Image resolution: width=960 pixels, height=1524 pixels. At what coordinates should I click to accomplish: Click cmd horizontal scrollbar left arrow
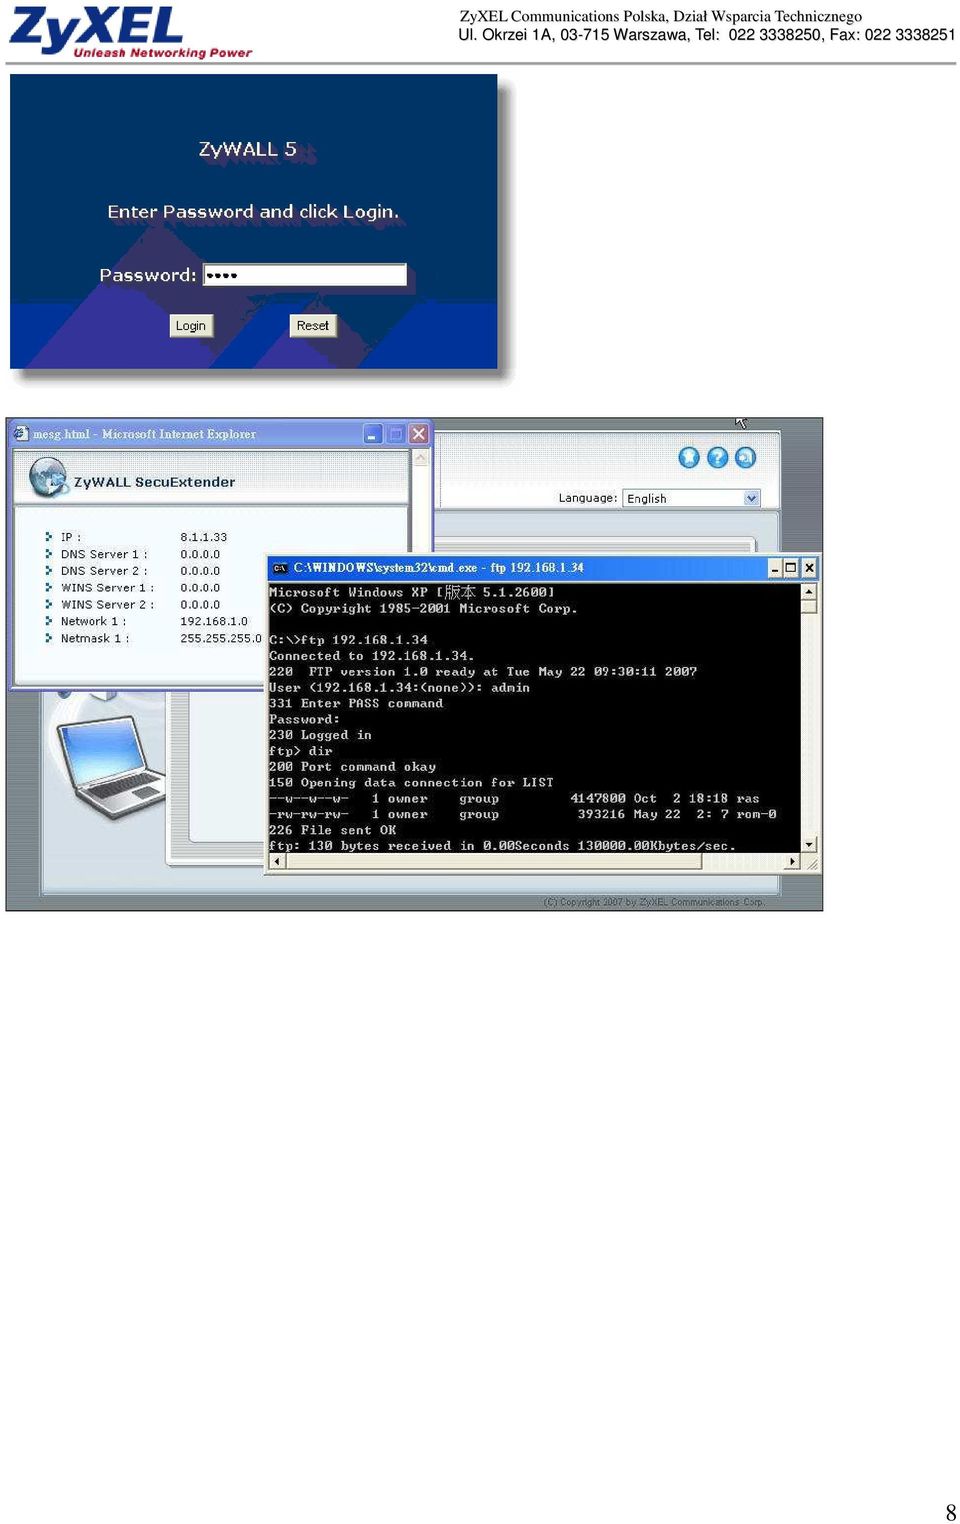276,861
